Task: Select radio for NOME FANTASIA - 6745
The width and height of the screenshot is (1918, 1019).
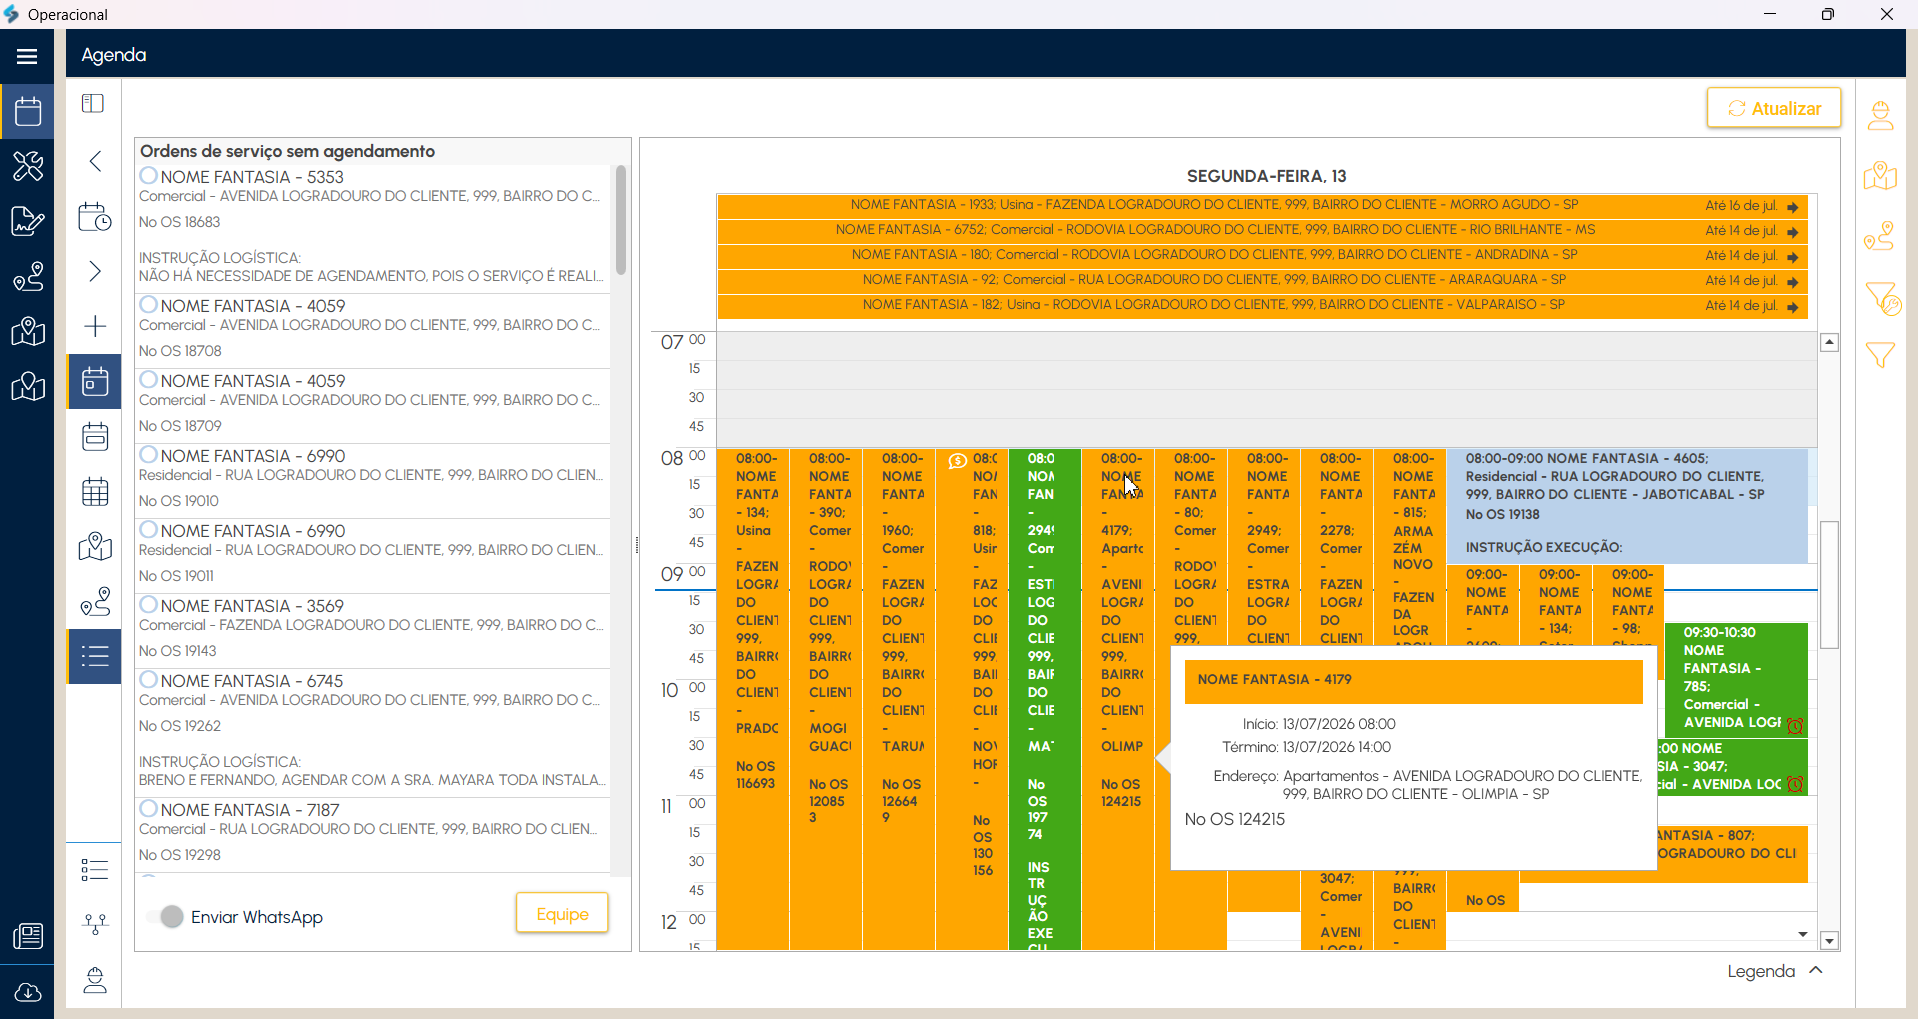Action: click(149, 680)
